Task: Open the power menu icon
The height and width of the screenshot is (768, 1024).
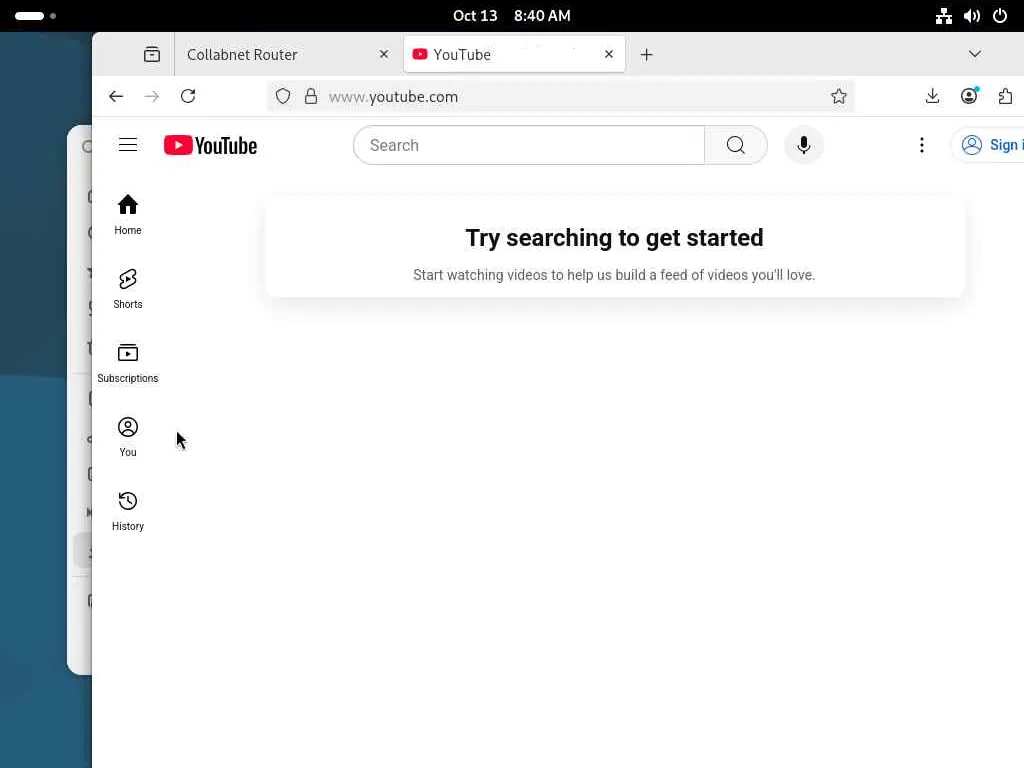Action: (1000, 16)
